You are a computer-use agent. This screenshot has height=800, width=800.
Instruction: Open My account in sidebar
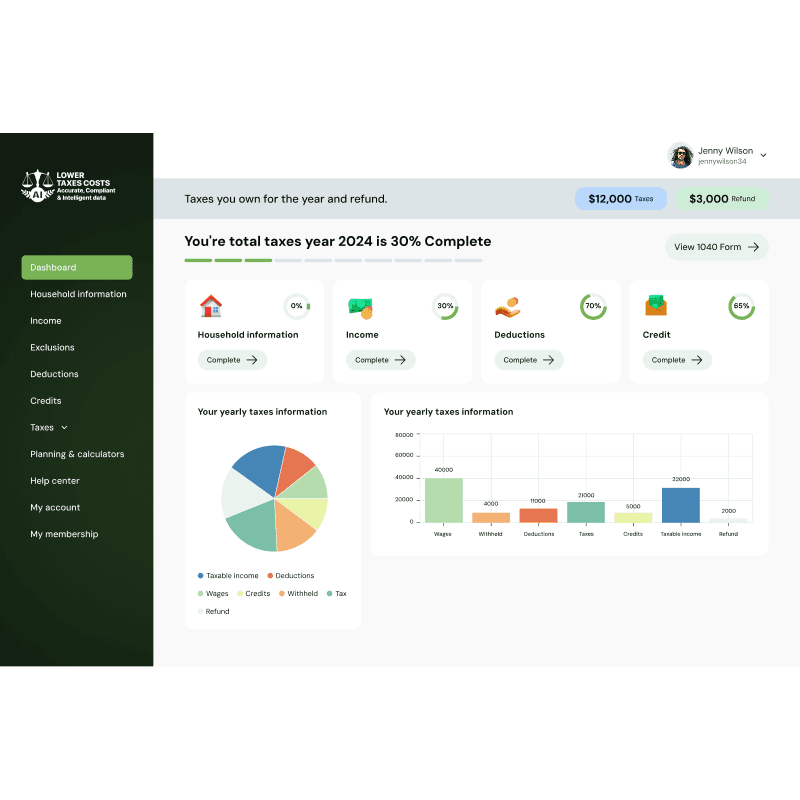(x=55, y=508)
